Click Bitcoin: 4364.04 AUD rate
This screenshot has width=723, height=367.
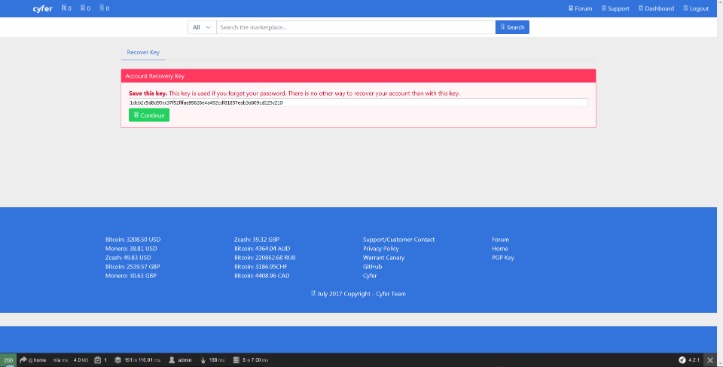(x=262, y=249)
